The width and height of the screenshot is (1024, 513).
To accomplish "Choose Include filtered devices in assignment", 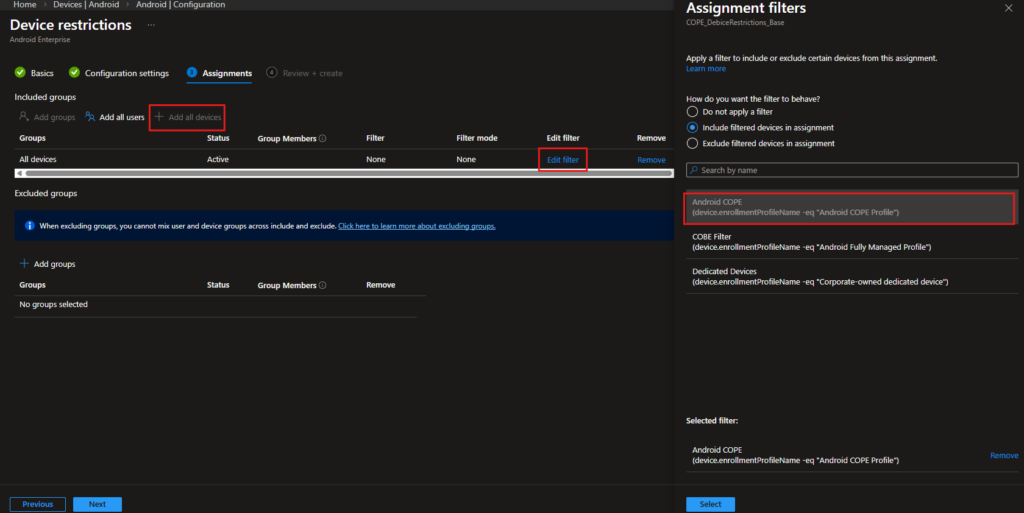I will click(x=692, y=128).
